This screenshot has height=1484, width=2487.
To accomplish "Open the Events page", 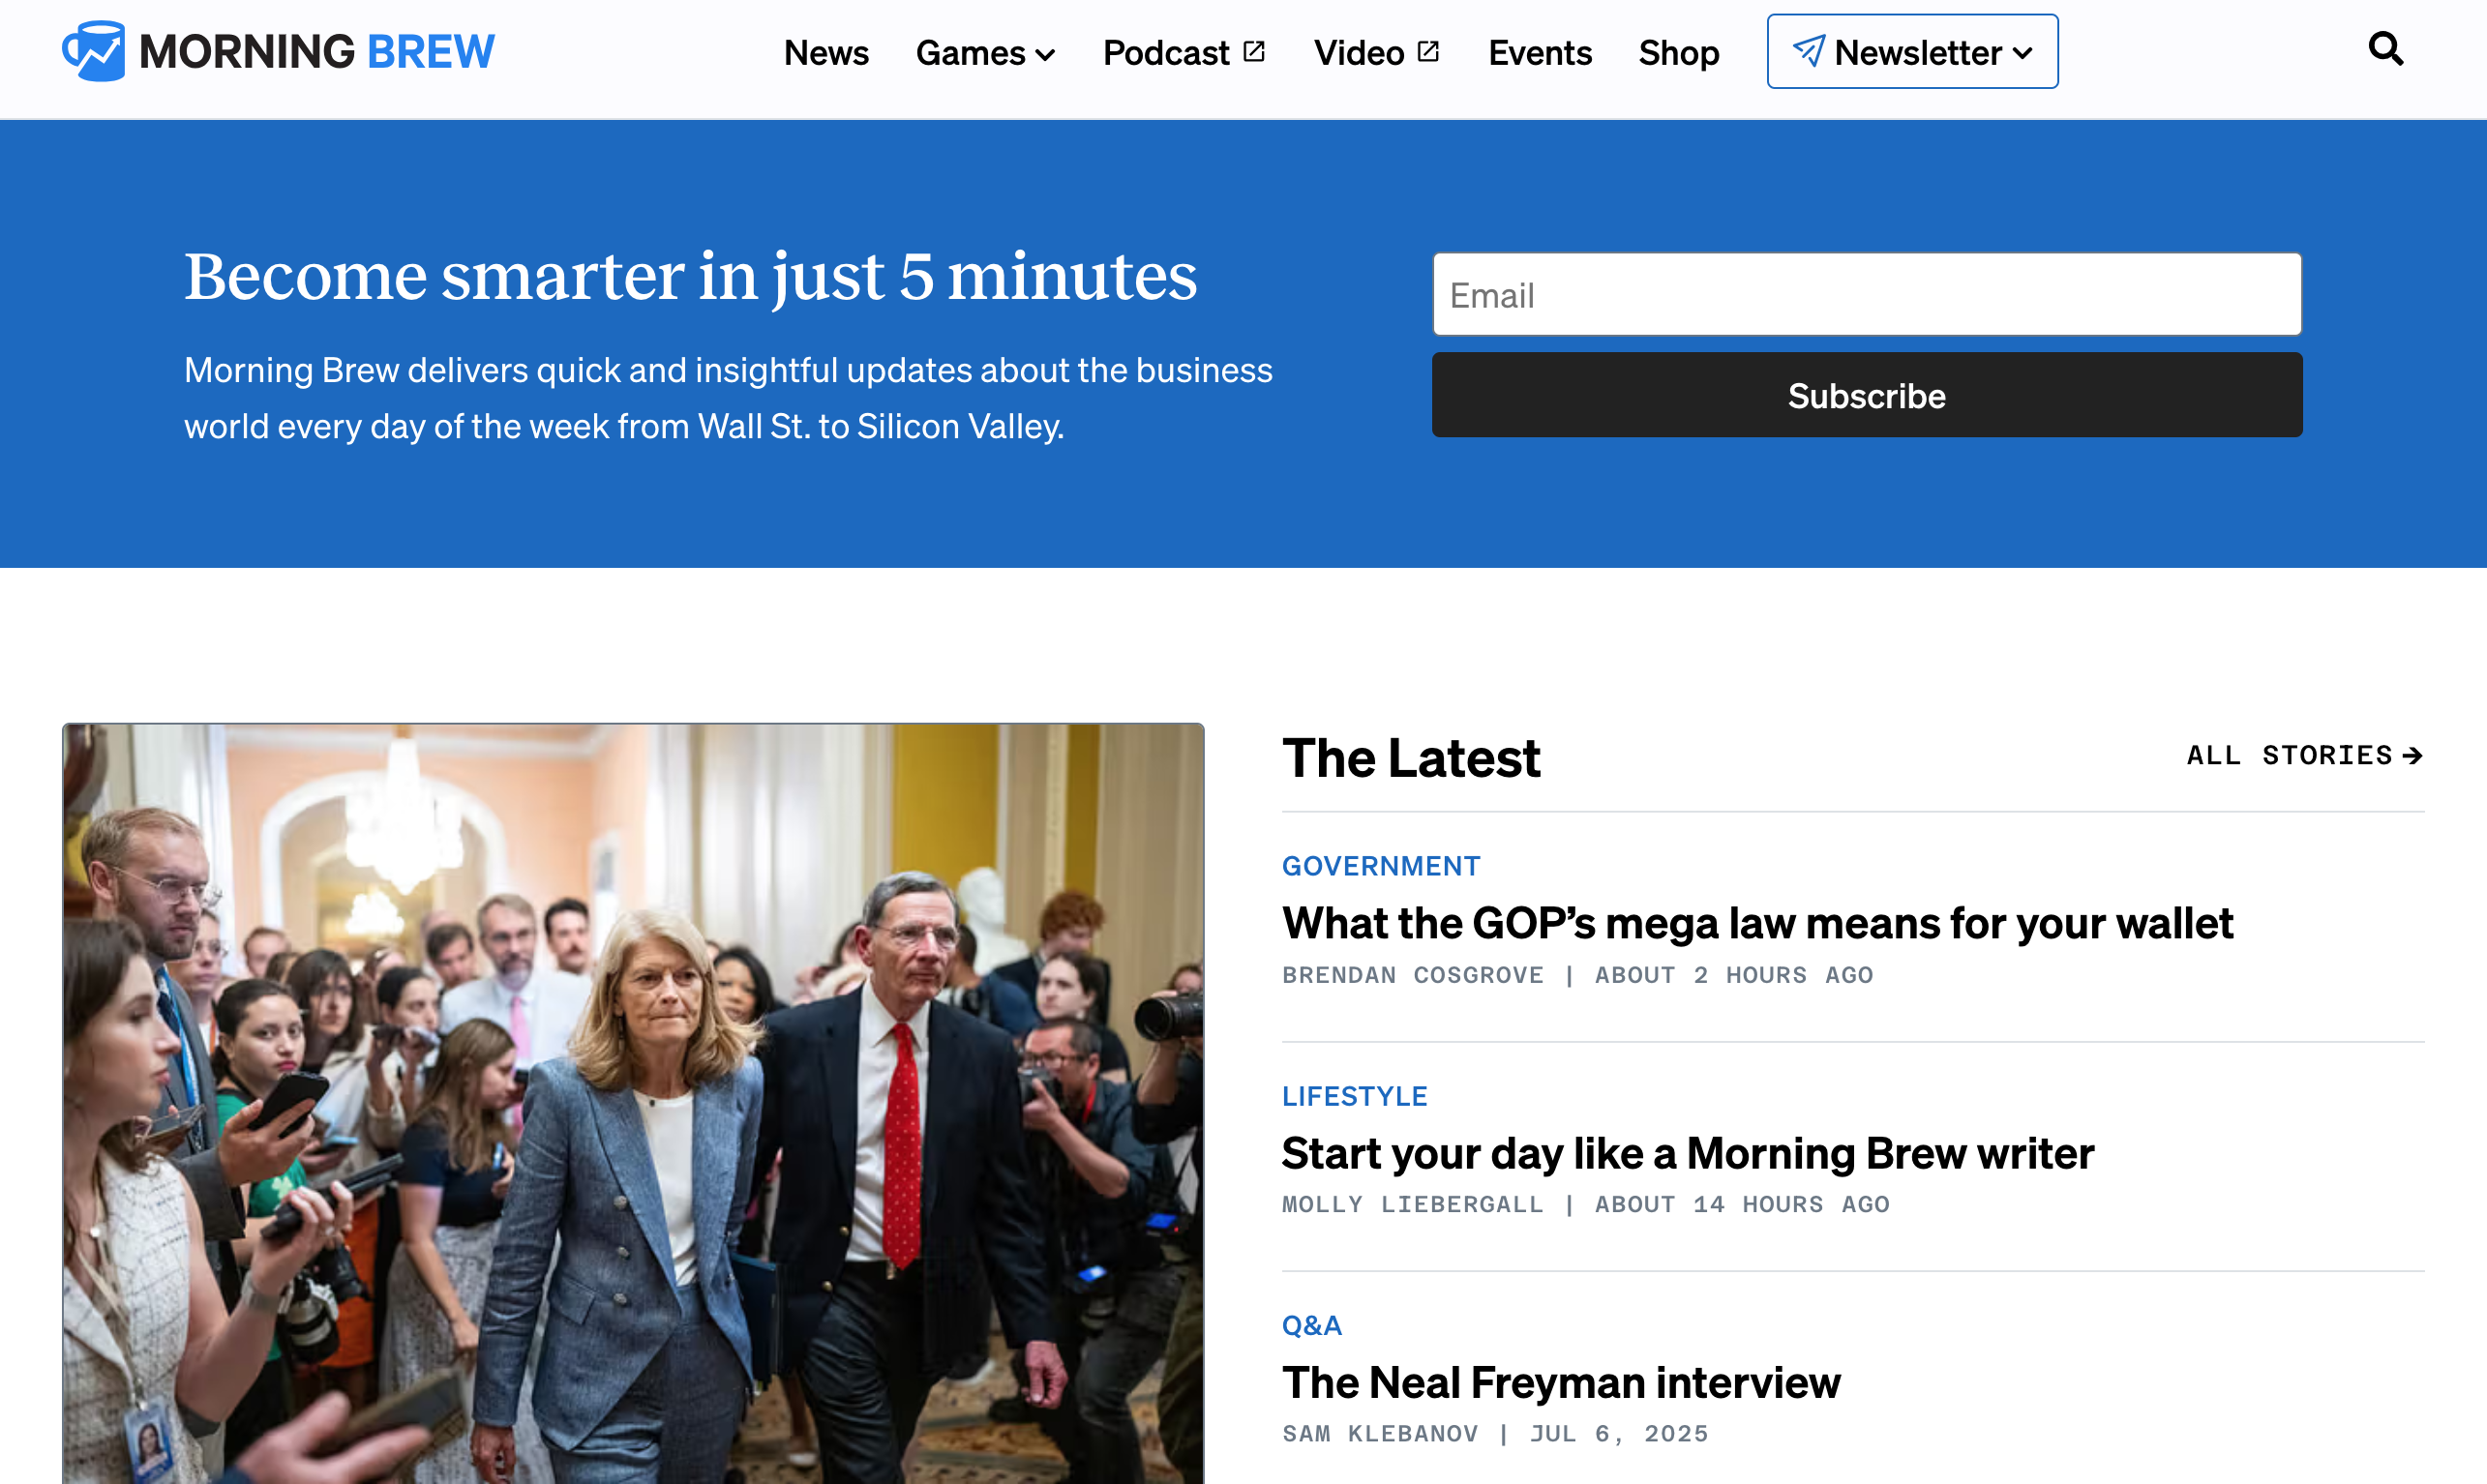I will 1539,52.
